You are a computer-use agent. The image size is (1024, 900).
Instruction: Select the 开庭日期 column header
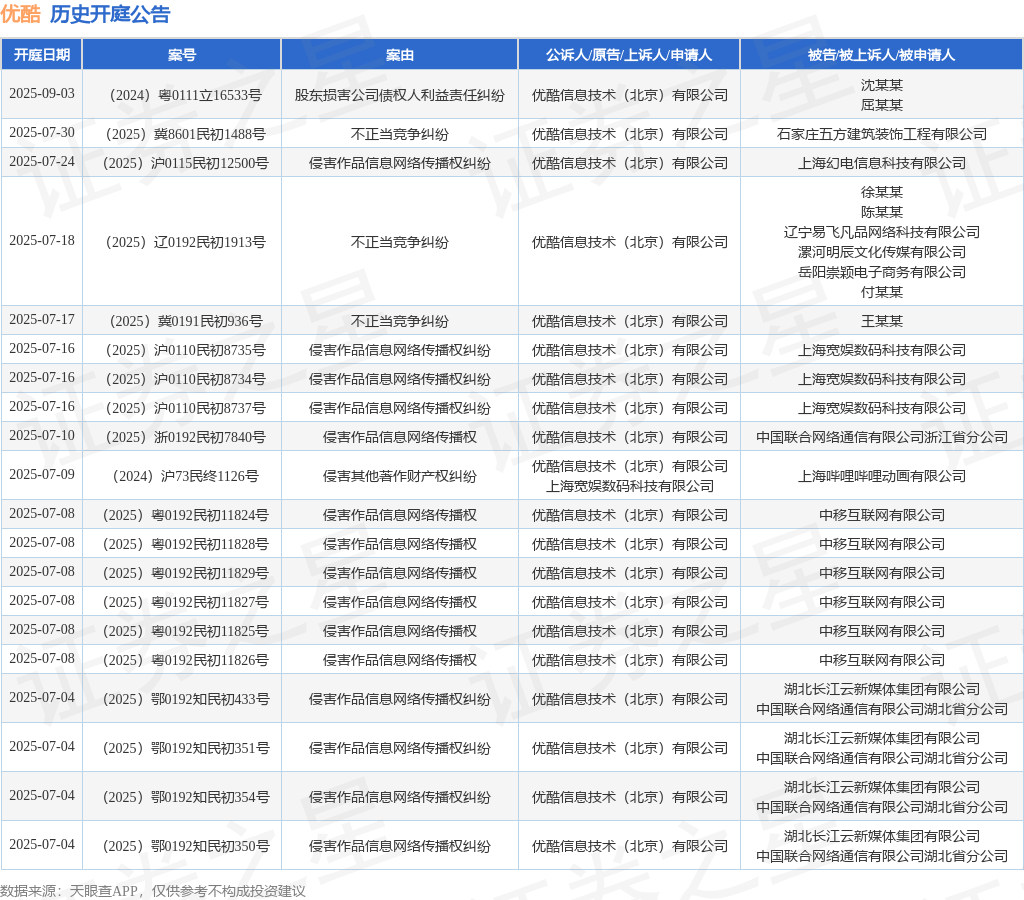(42, 55)
